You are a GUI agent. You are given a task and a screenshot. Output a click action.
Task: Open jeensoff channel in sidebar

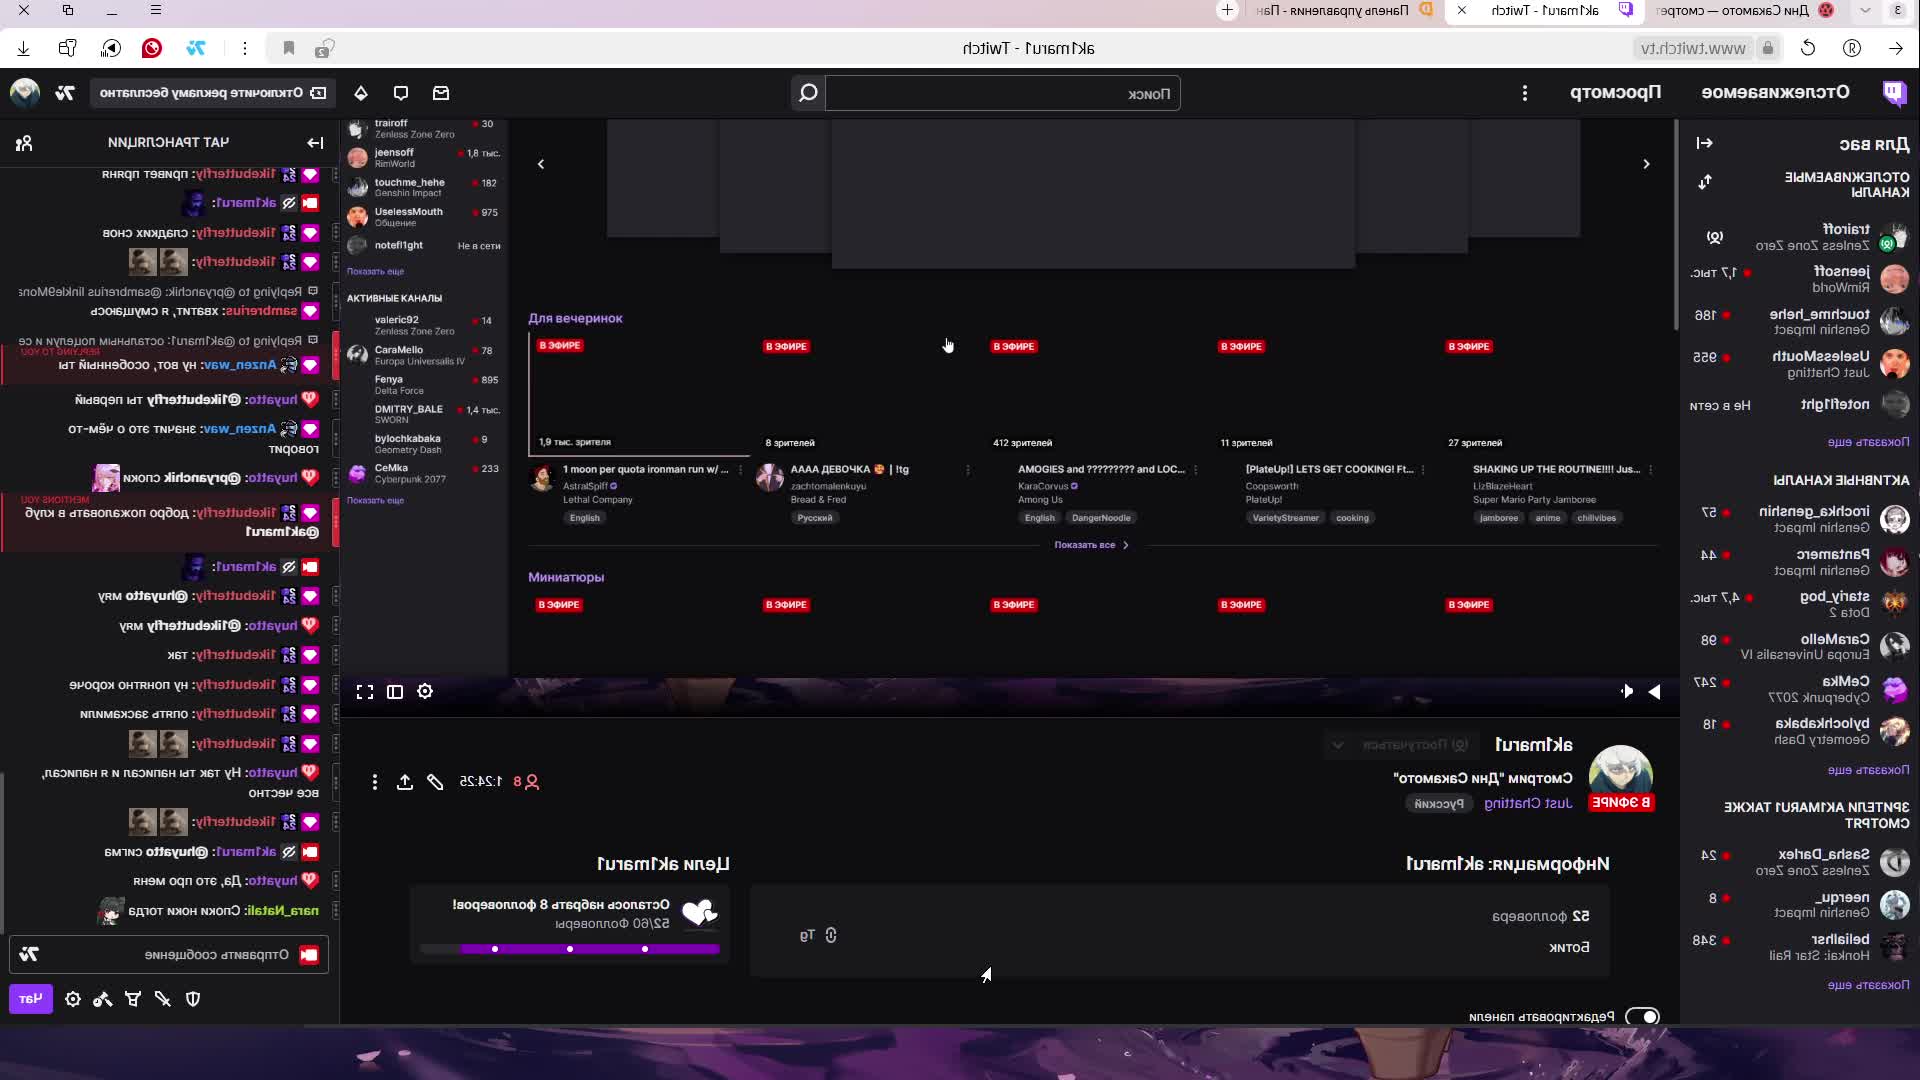1800,279
